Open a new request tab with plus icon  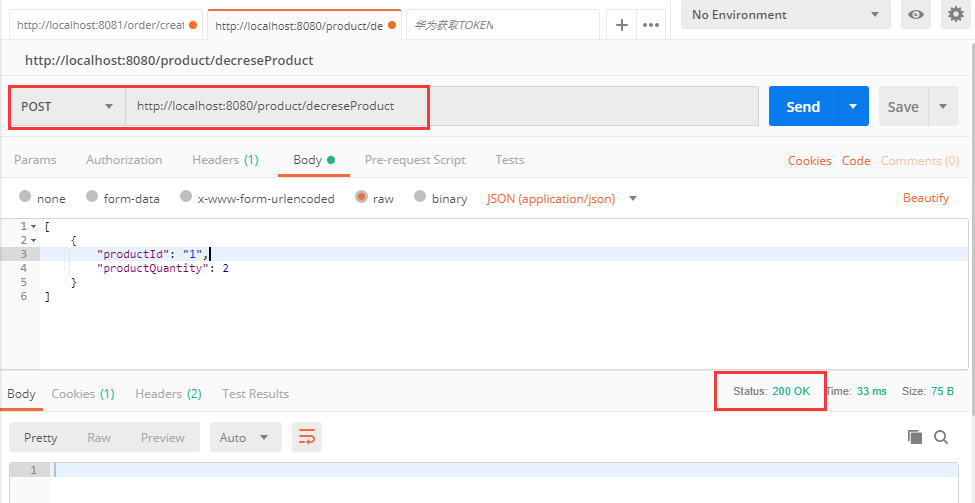click(621, 25)
